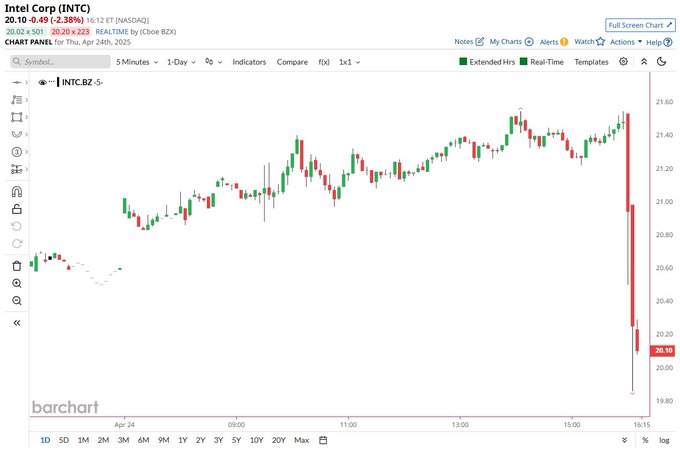Open the numbered wave counter tool
Image resolution: width=680 pixels, height=452 pixels.
point(16,152)
